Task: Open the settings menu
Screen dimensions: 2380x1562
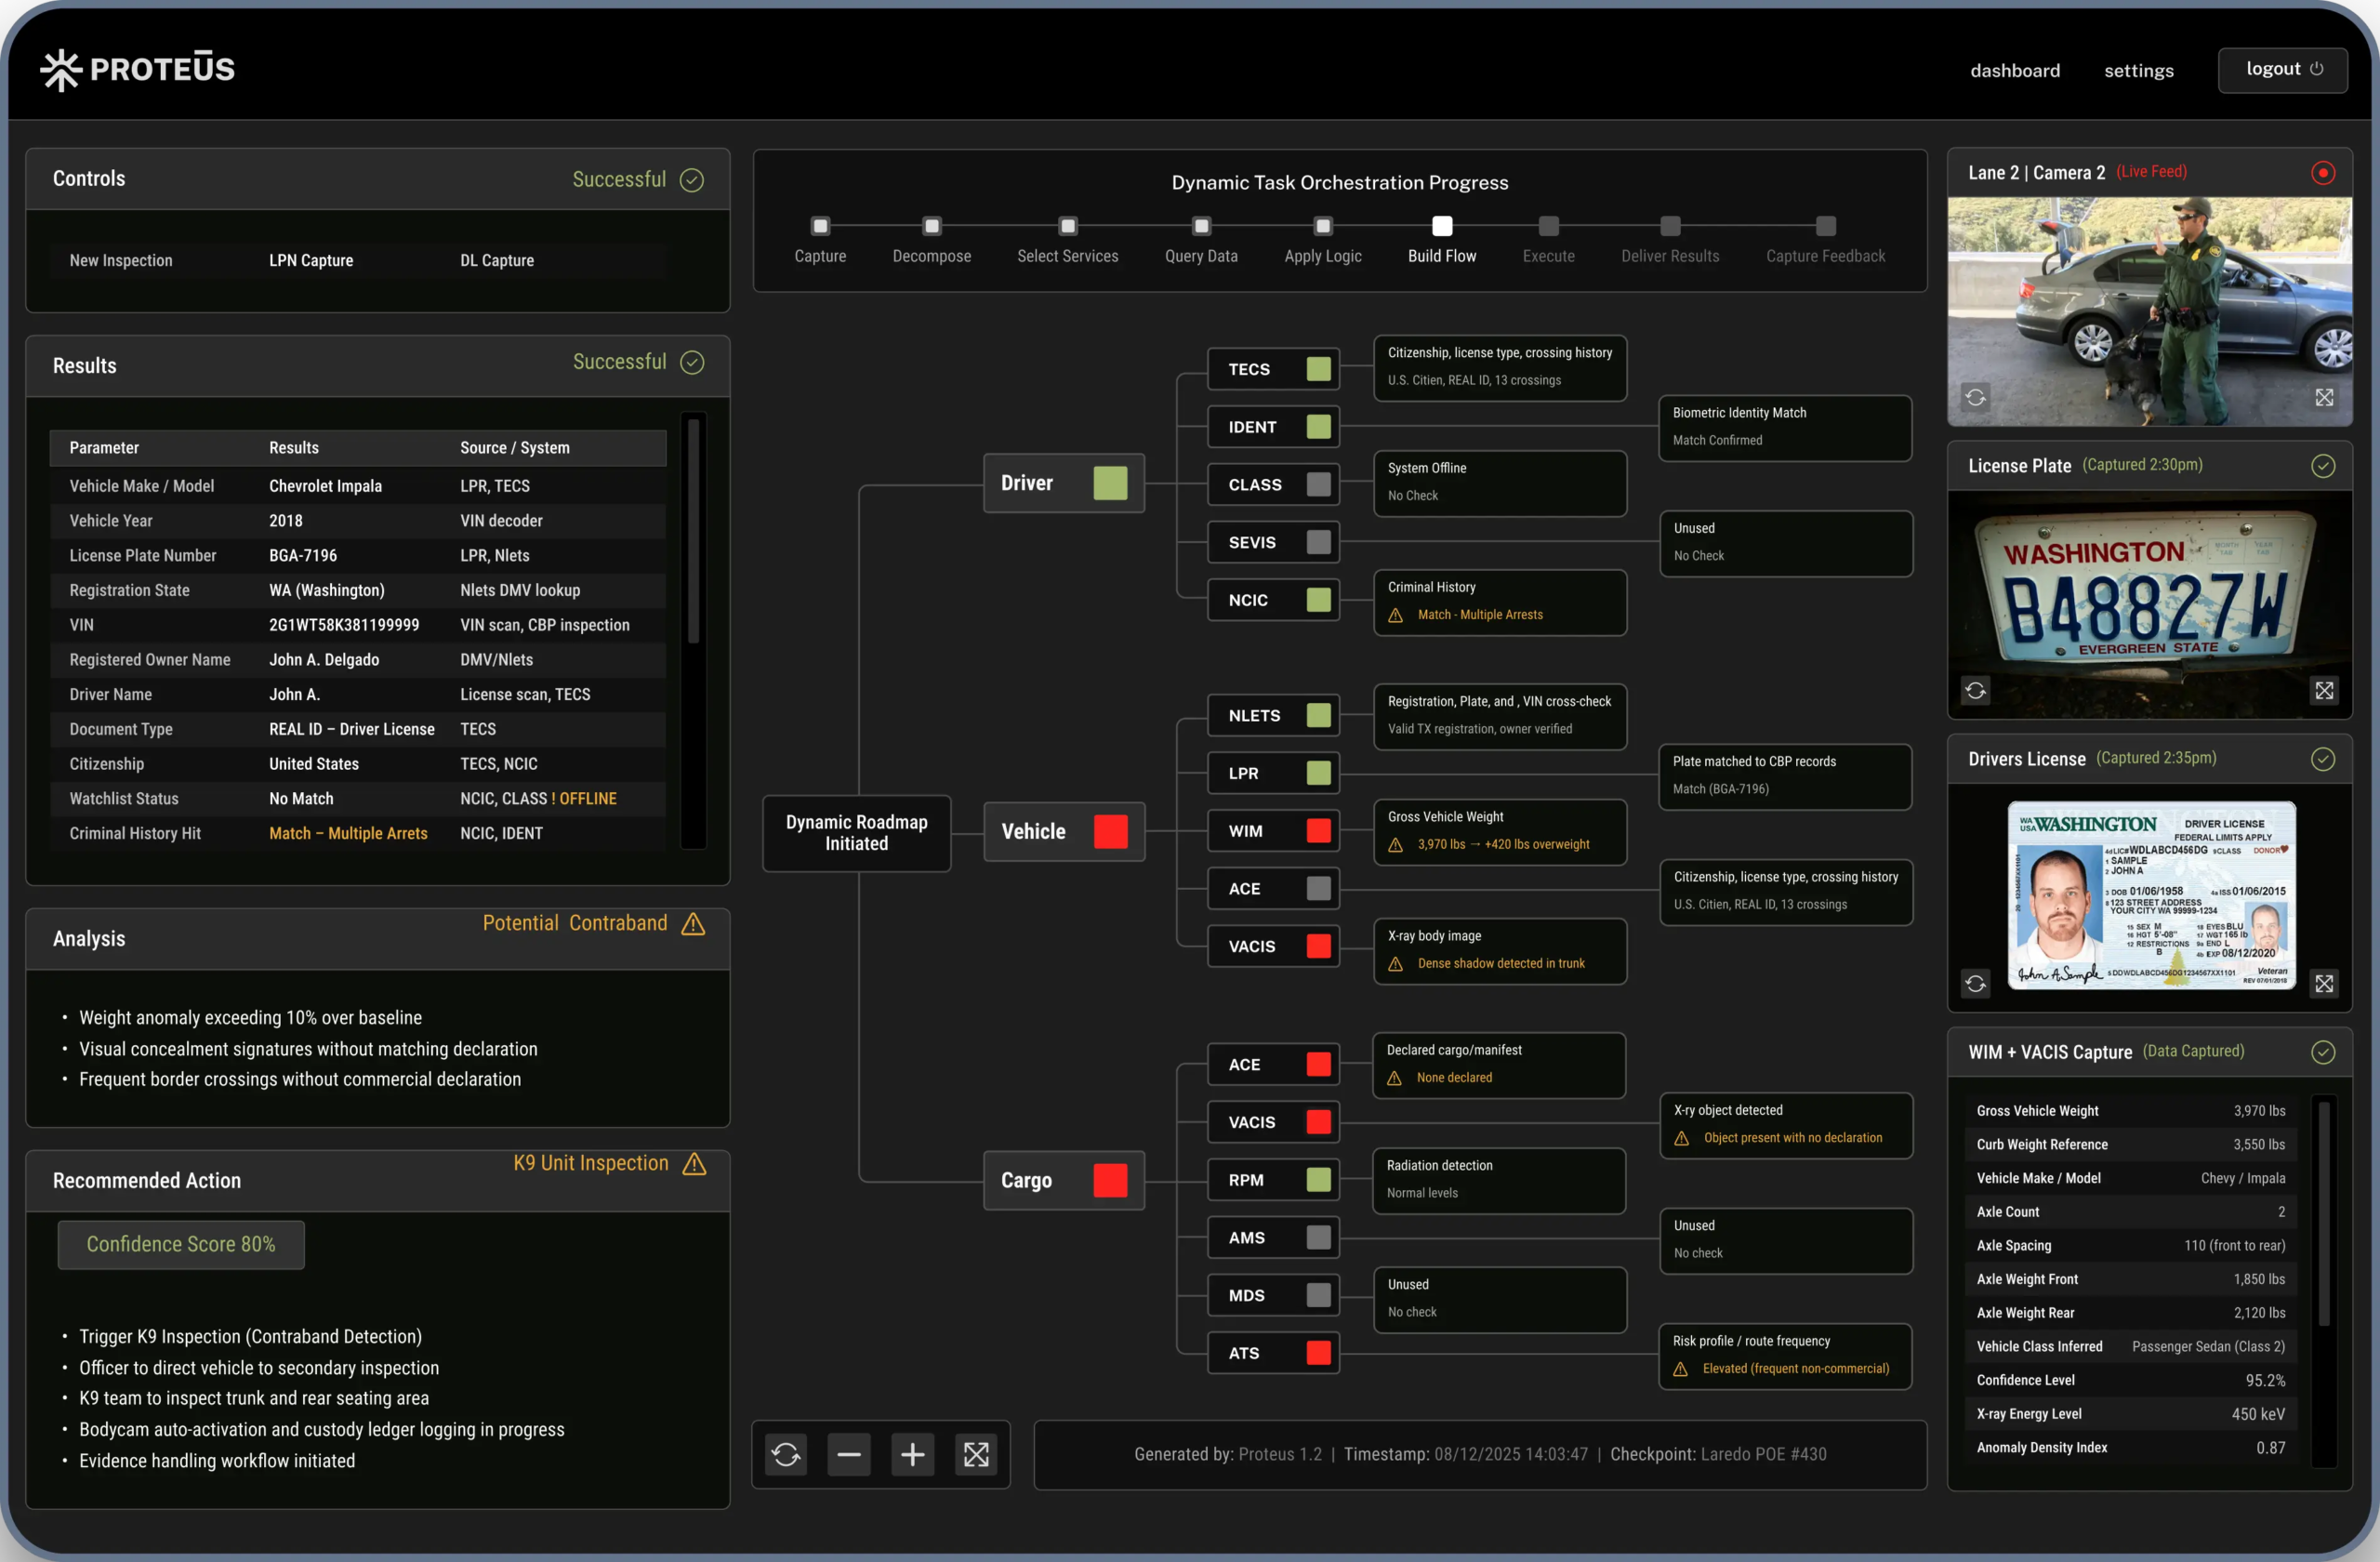Action: click(x=2138, y=70)
